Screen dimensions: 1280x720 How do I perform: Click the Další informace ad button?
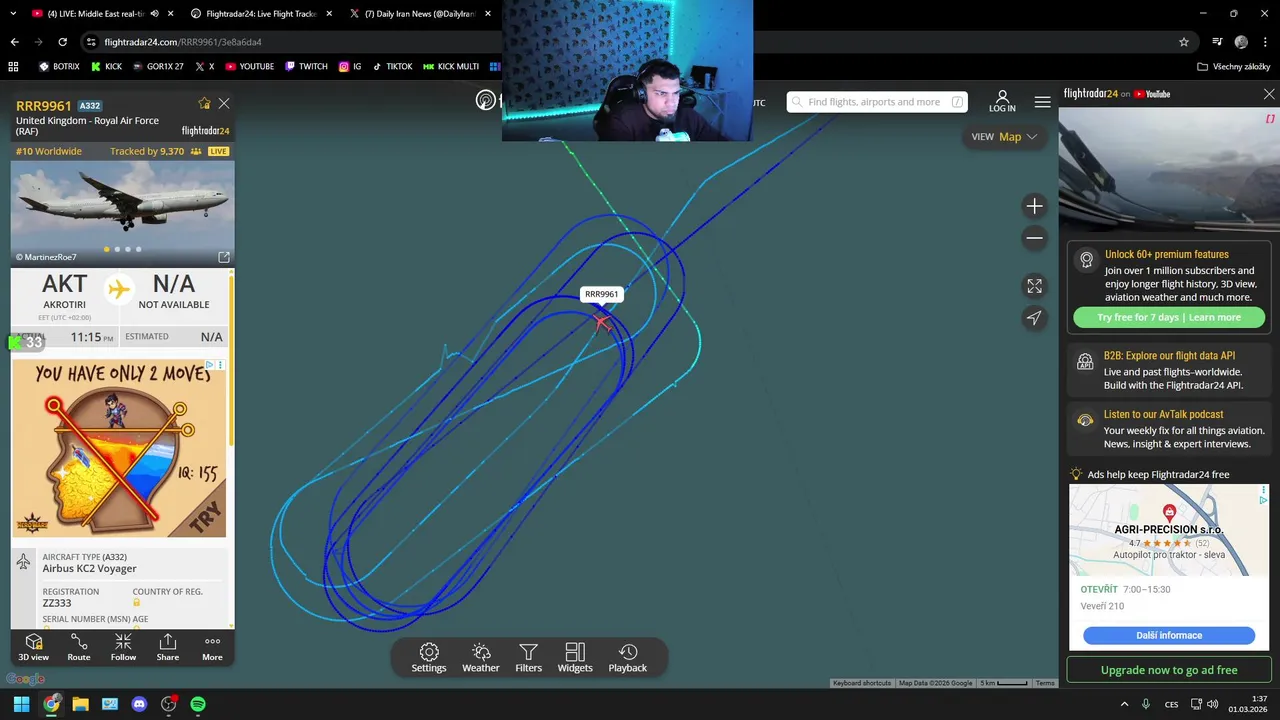1169,635
